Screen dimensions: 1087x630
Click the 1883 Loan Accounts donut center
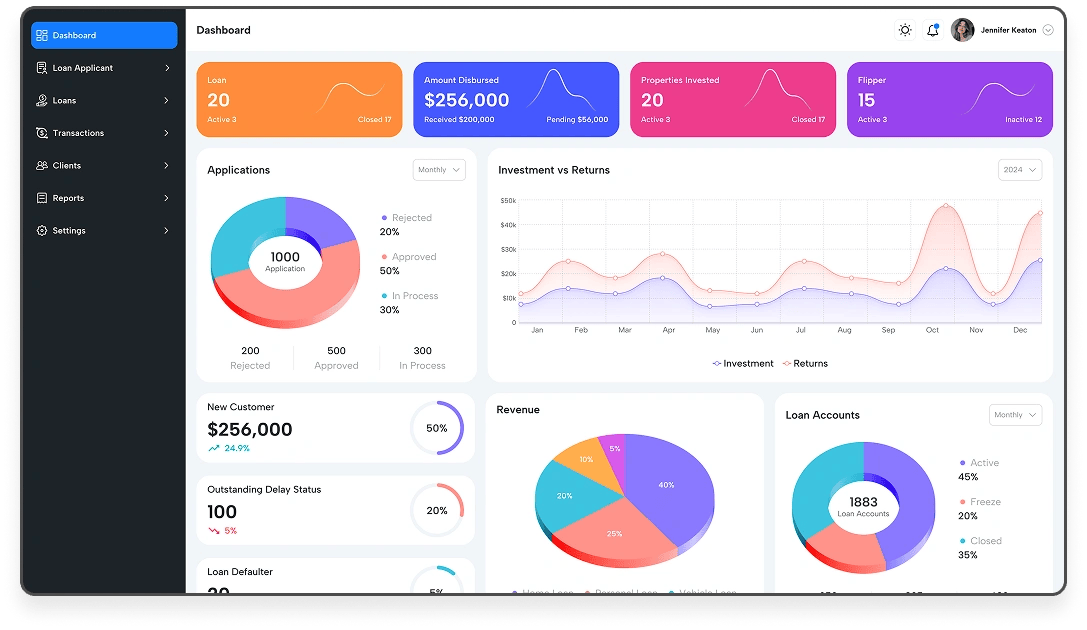coord(863,507)
